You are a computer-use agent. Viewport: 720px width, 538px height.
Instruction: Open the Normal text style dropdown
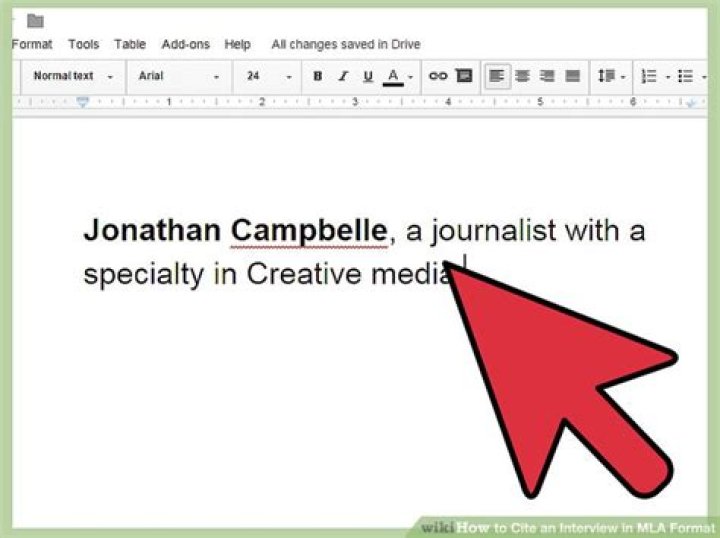pyautogui.click(x=72, y=76)
